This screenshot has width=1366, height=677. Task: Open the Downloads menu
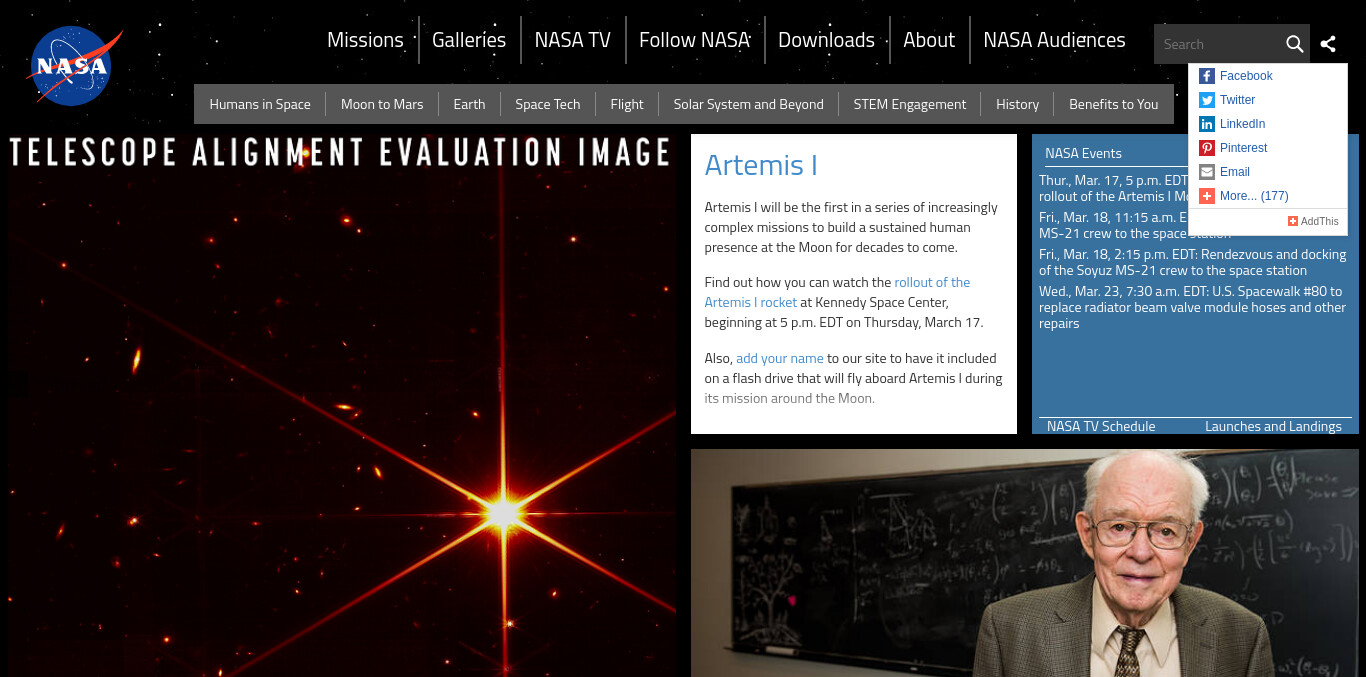[x=826, y=40]
